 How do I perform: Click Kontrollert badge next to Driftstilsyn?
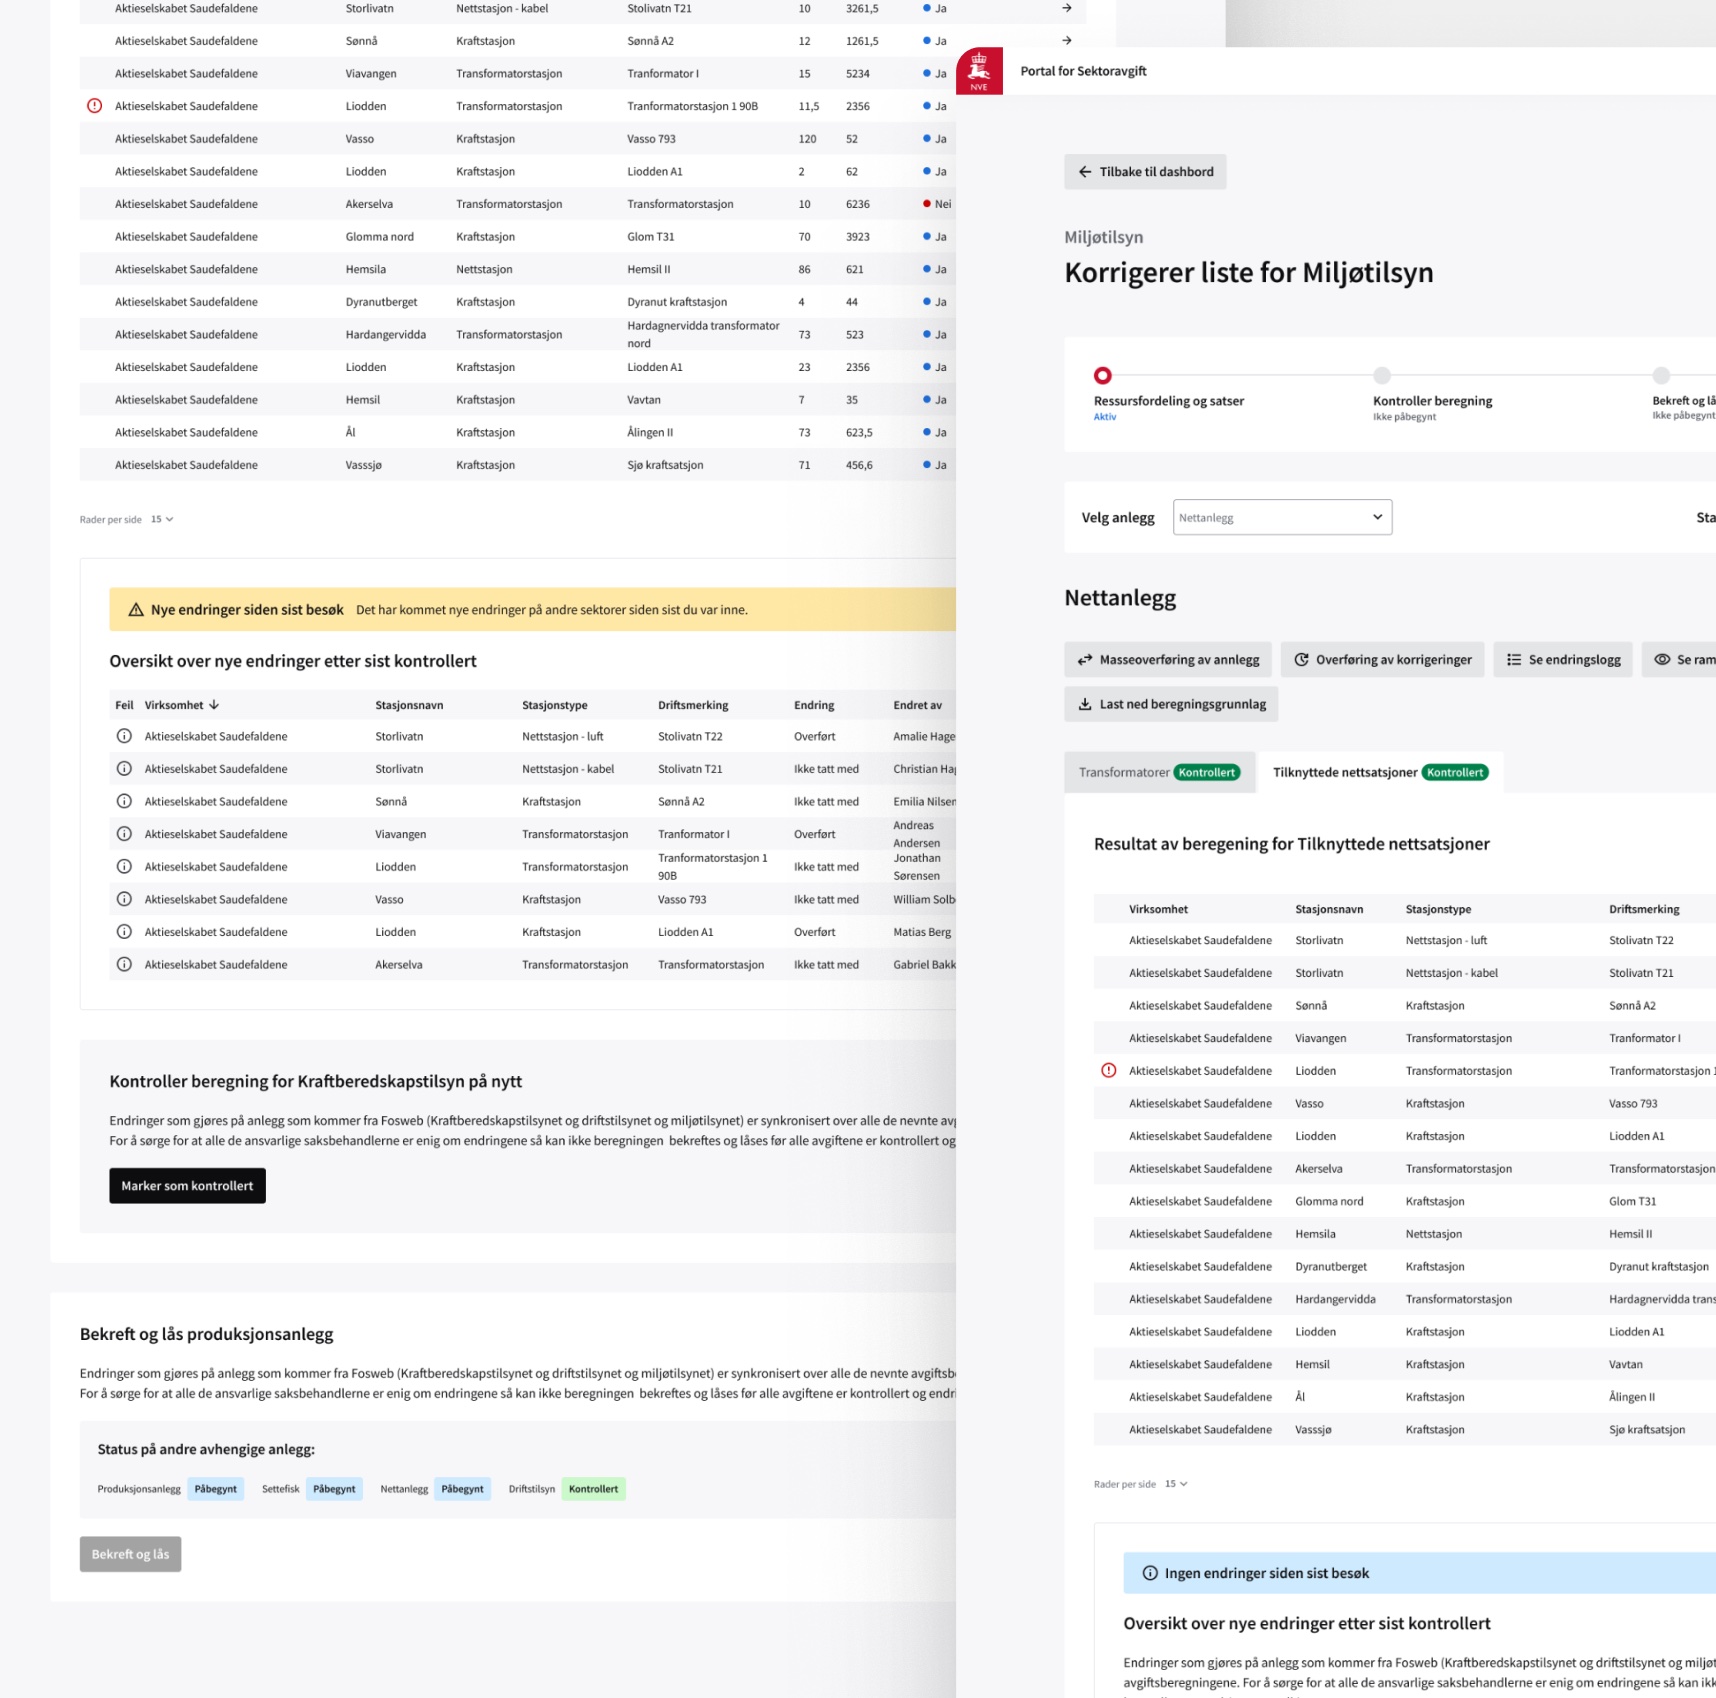click(593, 1489)
